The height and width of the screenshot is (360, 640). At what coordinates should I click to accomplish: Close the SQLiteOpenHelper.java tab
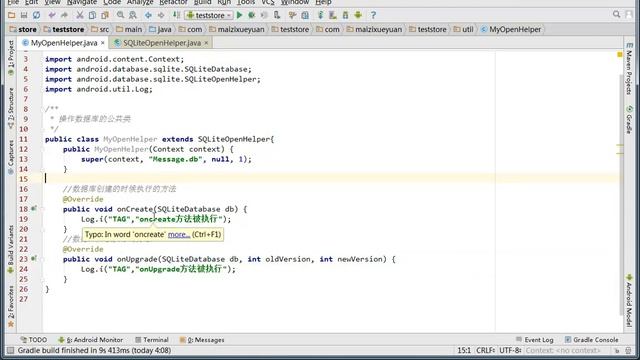pos(207,43)
